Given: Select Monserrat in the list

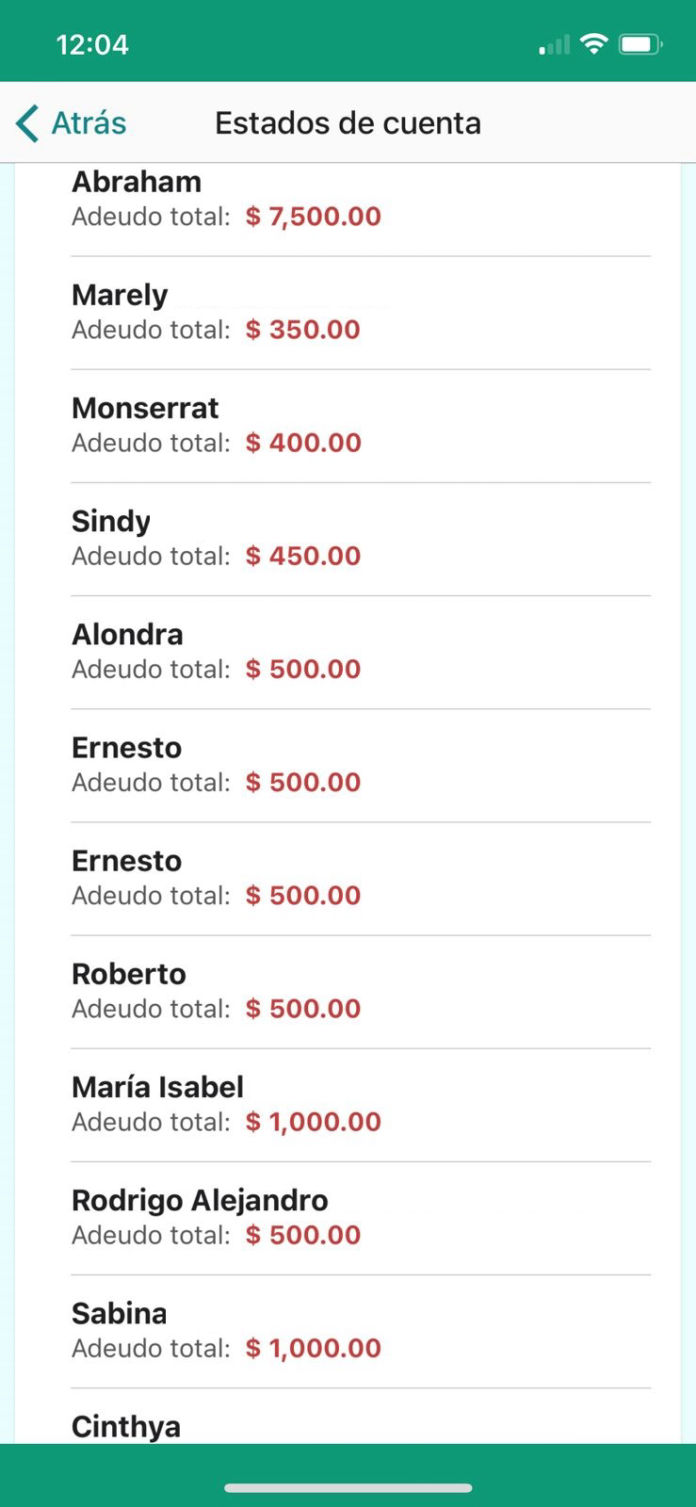Looking at the screenshot, I should point(145,408).
